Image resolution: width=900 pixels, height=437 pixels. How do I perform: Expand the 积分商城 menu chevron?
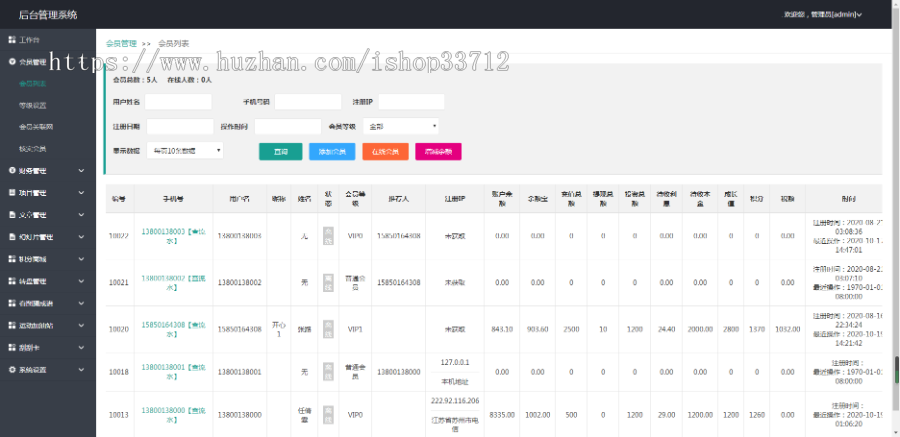point(81,259)
